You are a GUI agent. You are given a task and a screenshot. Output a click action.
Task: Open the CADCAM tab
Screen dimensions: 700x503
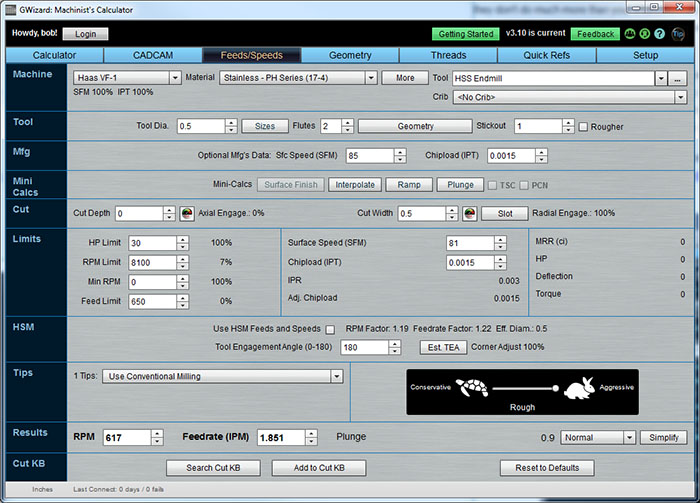point(153,55)
